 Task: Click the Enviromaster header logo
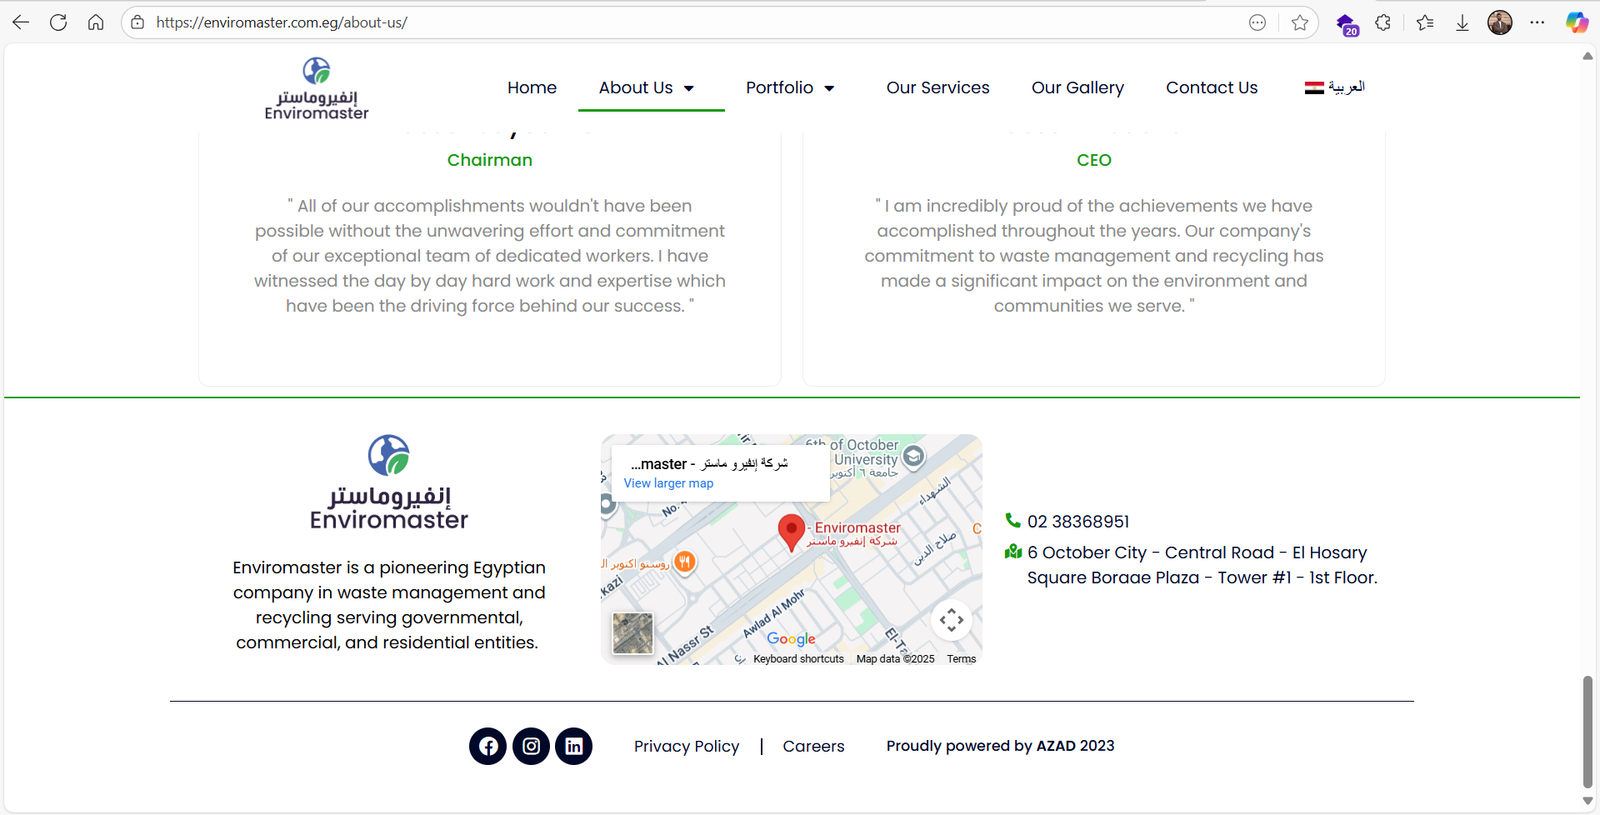[x=317, y=89]
